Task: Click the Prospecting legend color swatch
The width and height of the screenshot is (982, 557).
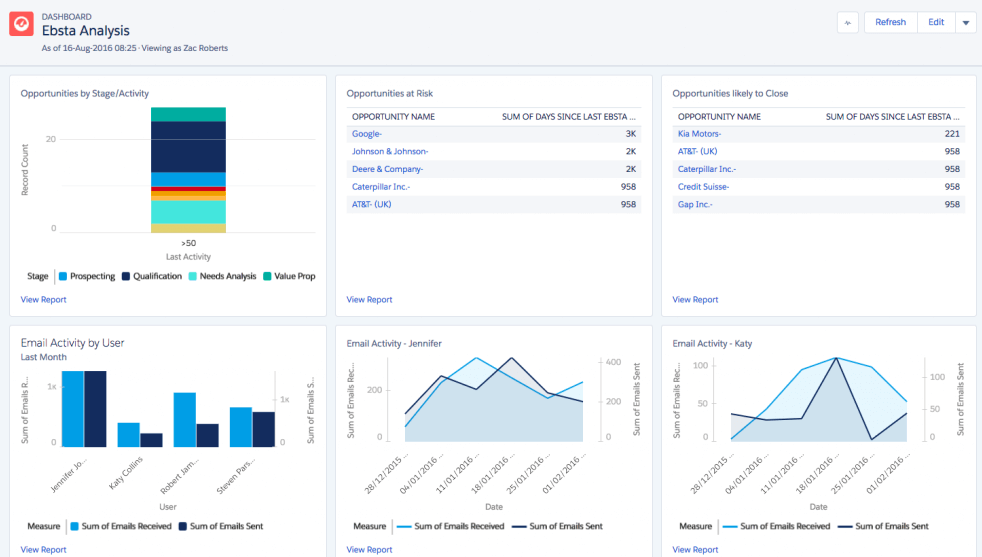Action: [63, 276]
